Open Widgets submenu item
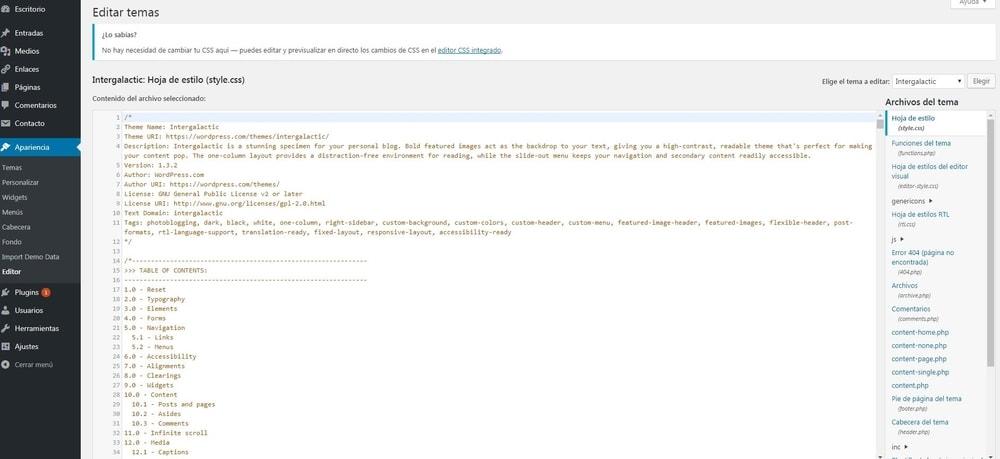The image size is (1000, 459). [x=15, y=198]
